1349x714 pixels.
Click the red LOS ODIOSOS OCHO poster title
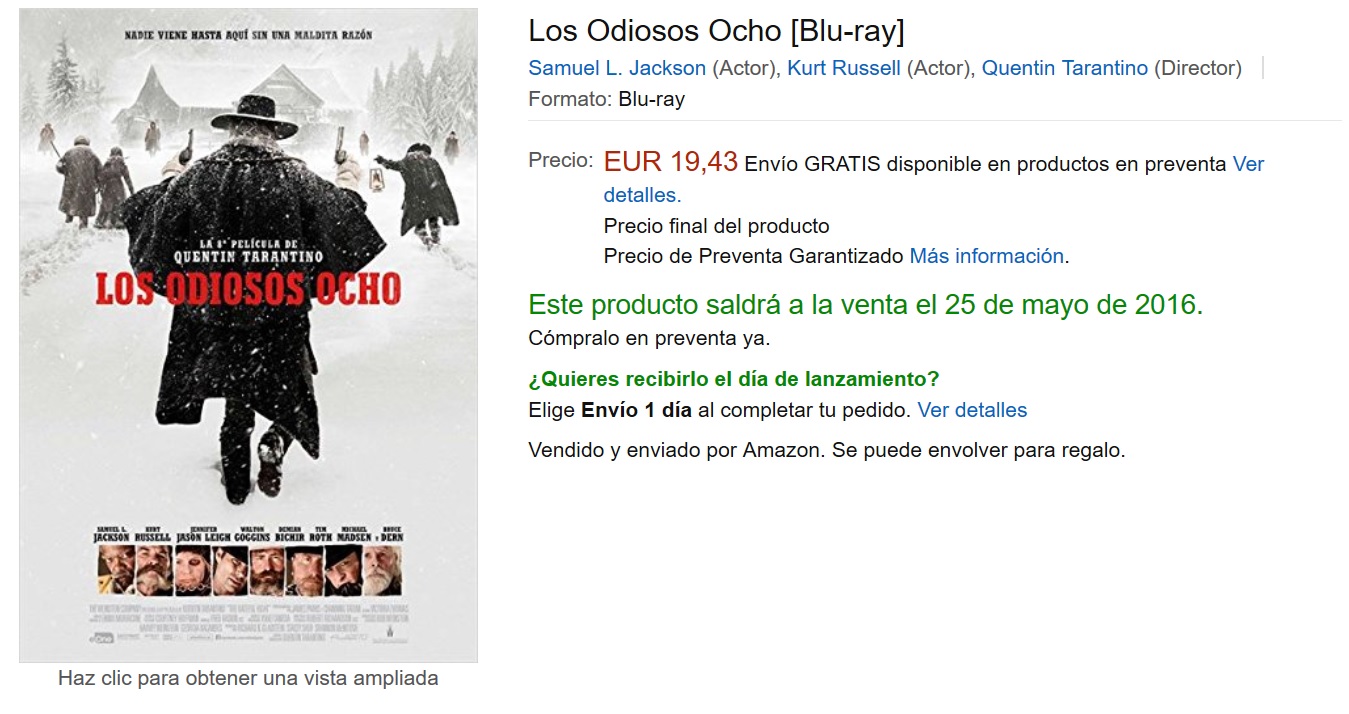pyautogui.click(x=248, y=288)
